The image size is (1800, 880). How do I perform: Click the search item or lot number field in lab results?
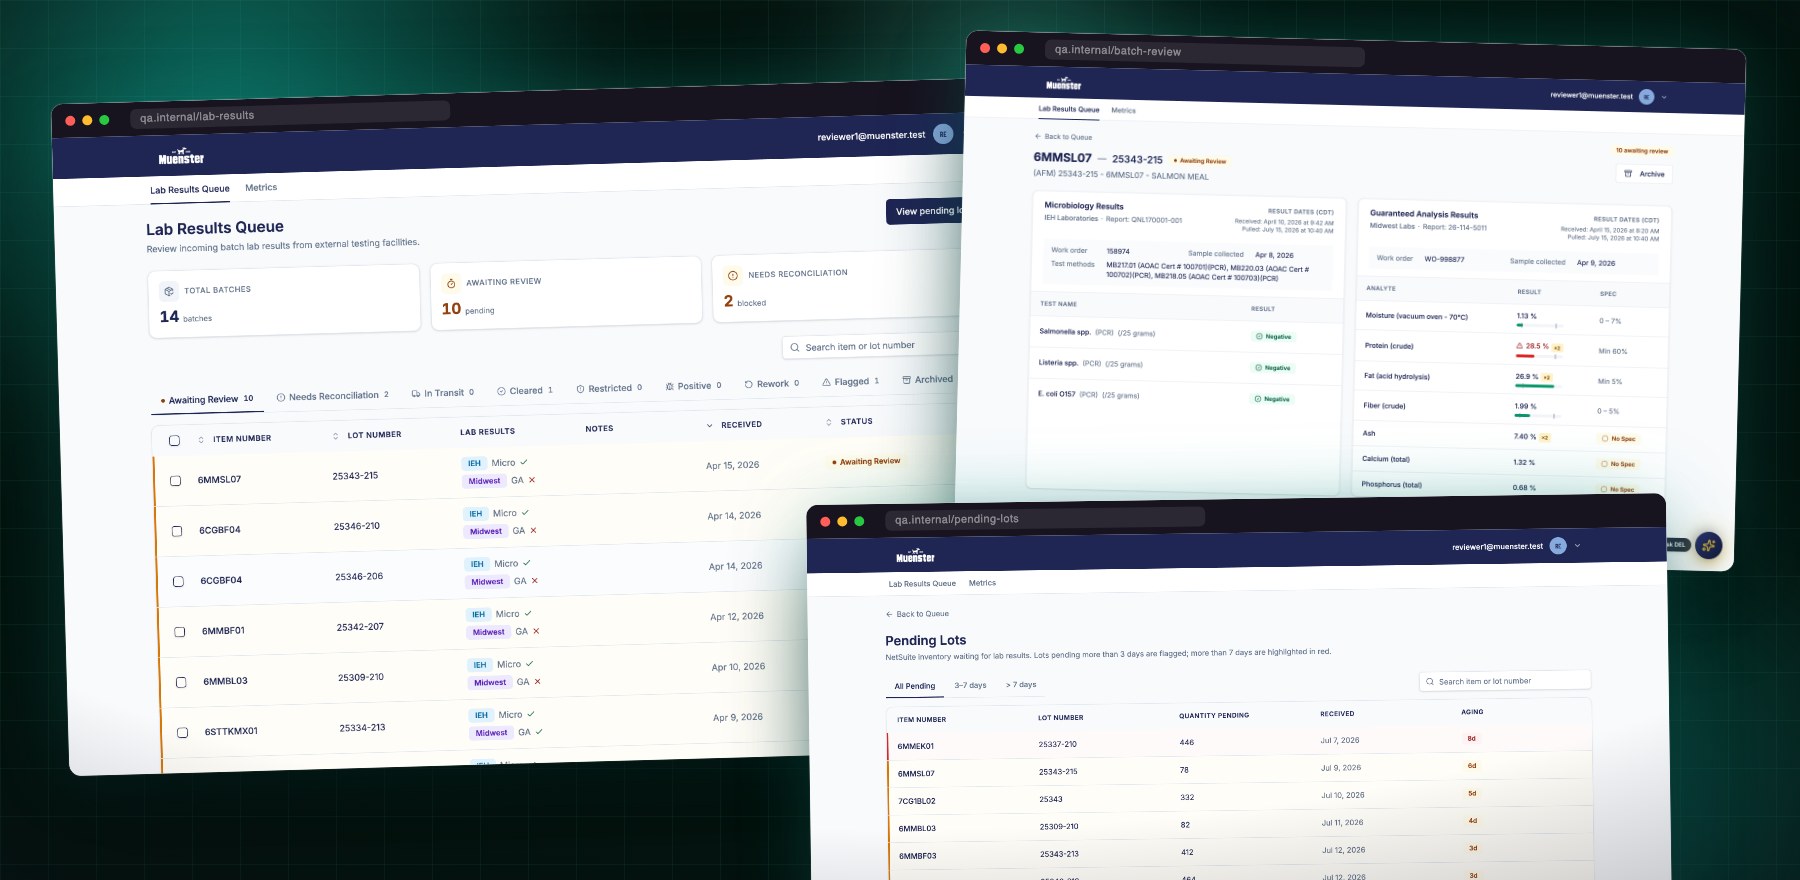click(870, 346)
